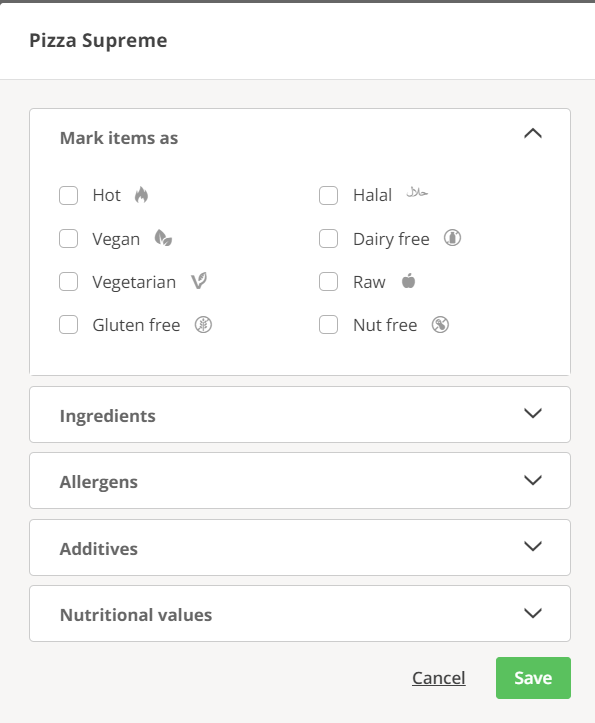Tick the Dairy free checkbox
The height and width of the screenshot is (723, 595).
click(x=328, y=239)
